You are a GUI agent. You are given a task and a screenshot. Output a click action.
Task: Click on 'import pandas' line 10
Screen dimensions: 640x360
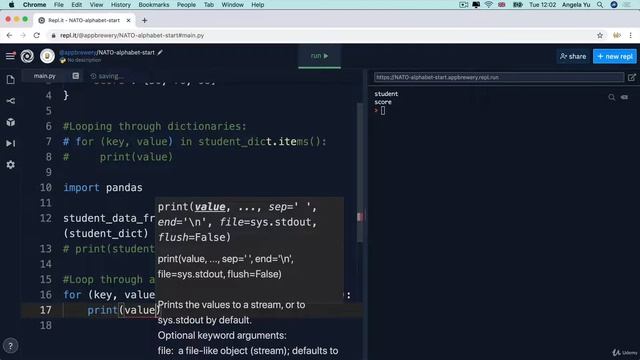103,188
